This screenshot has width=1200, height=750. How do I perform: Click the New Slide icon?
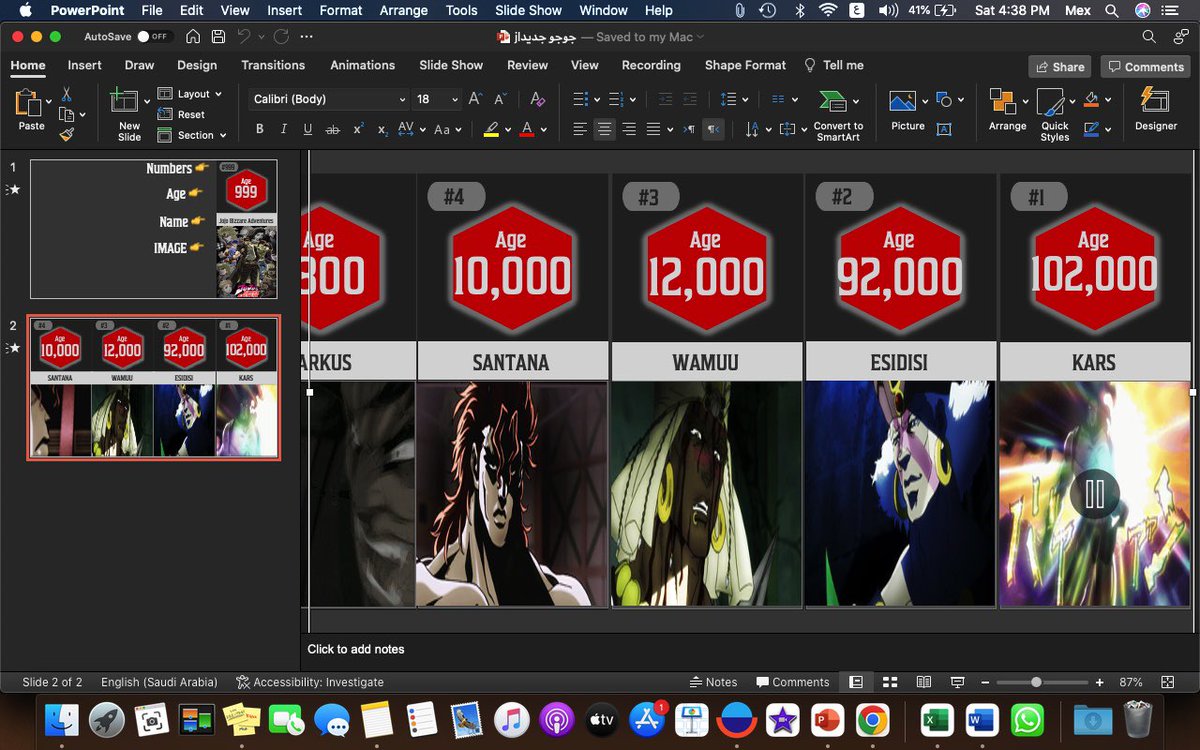[x=125, y=103]
